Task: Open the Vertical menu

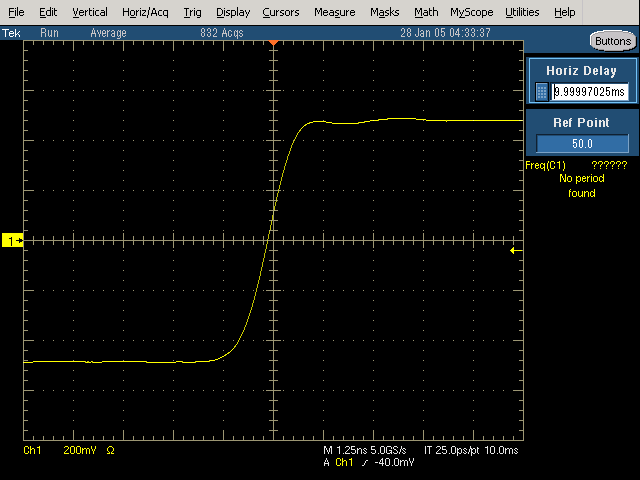Action: point(90,12)
